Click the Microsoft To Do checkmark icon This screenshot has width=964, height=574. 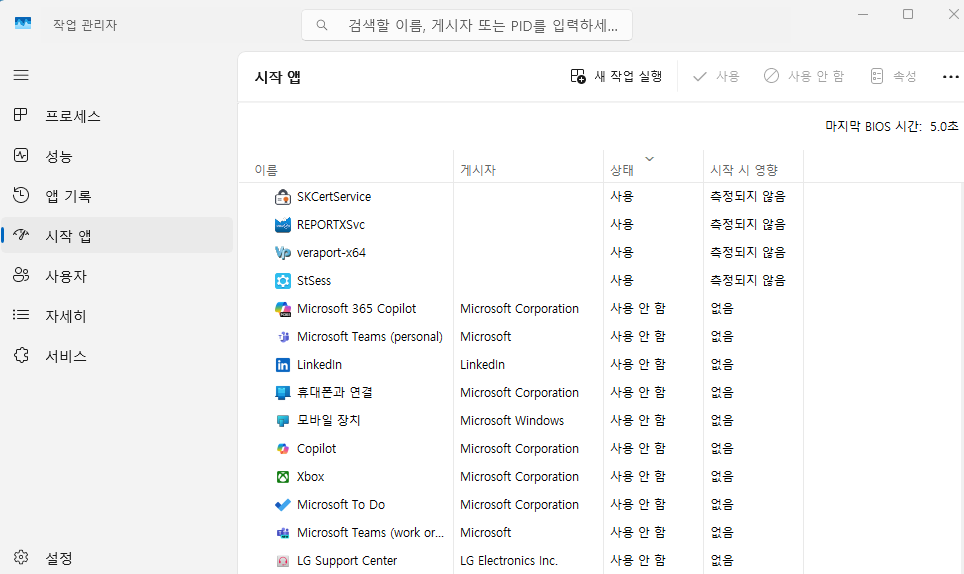[283, 505]
